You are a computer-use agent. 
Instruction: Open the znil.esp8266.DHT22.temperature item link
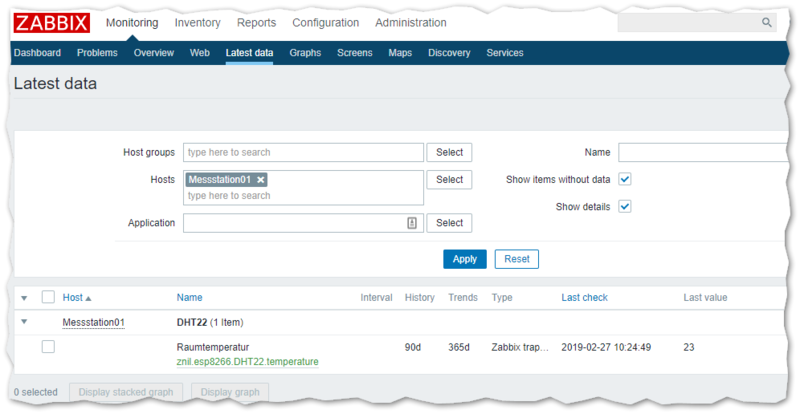tap(247, 361)
